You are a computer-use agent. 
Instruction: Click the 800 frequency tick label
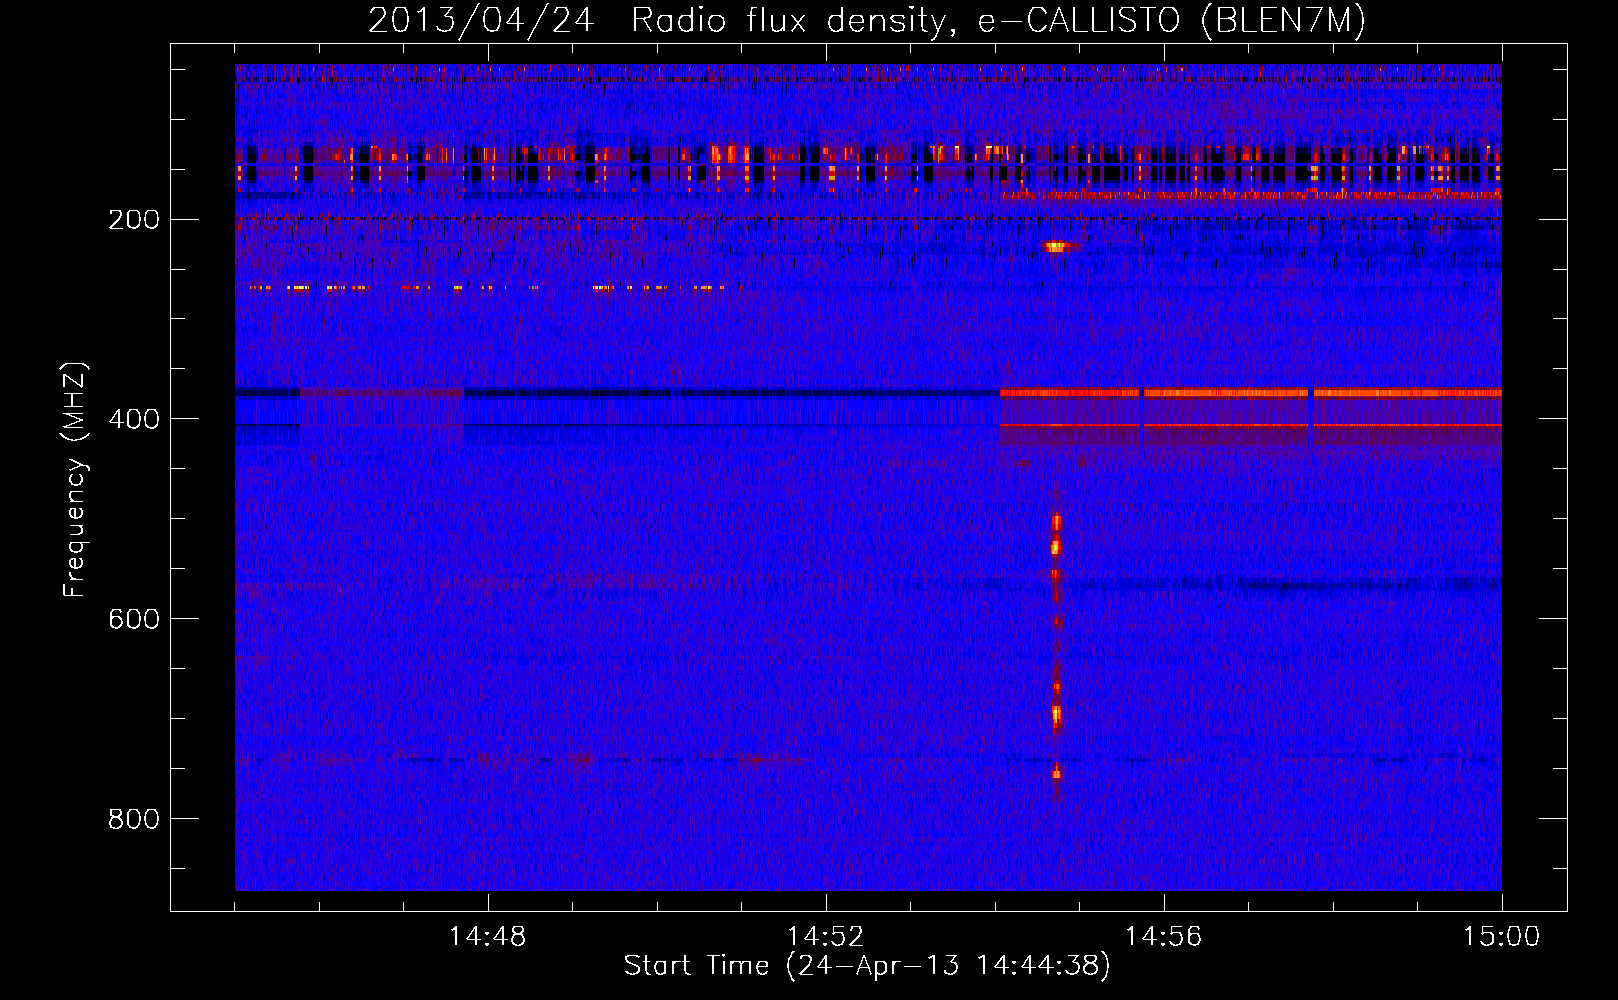click(134, 819)
